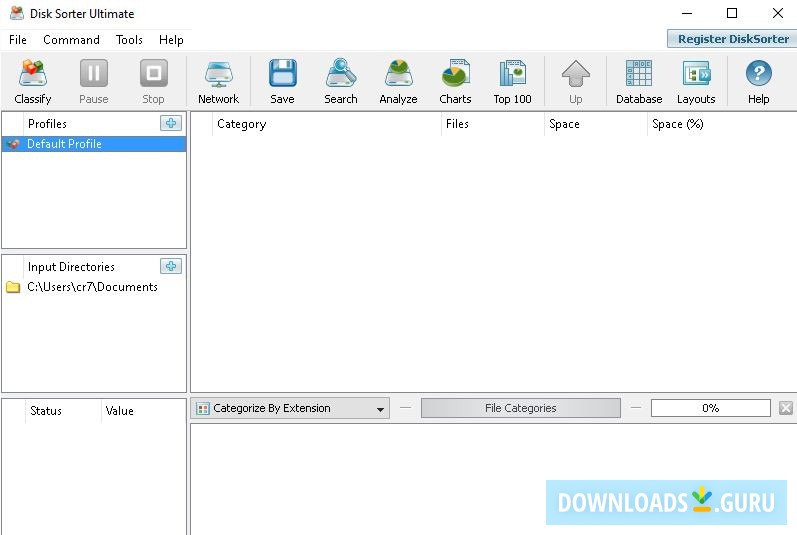Screen dimensions: 797x535
Task: Expand the Categorize By Extension dropdown
Action: coord(290,408)
